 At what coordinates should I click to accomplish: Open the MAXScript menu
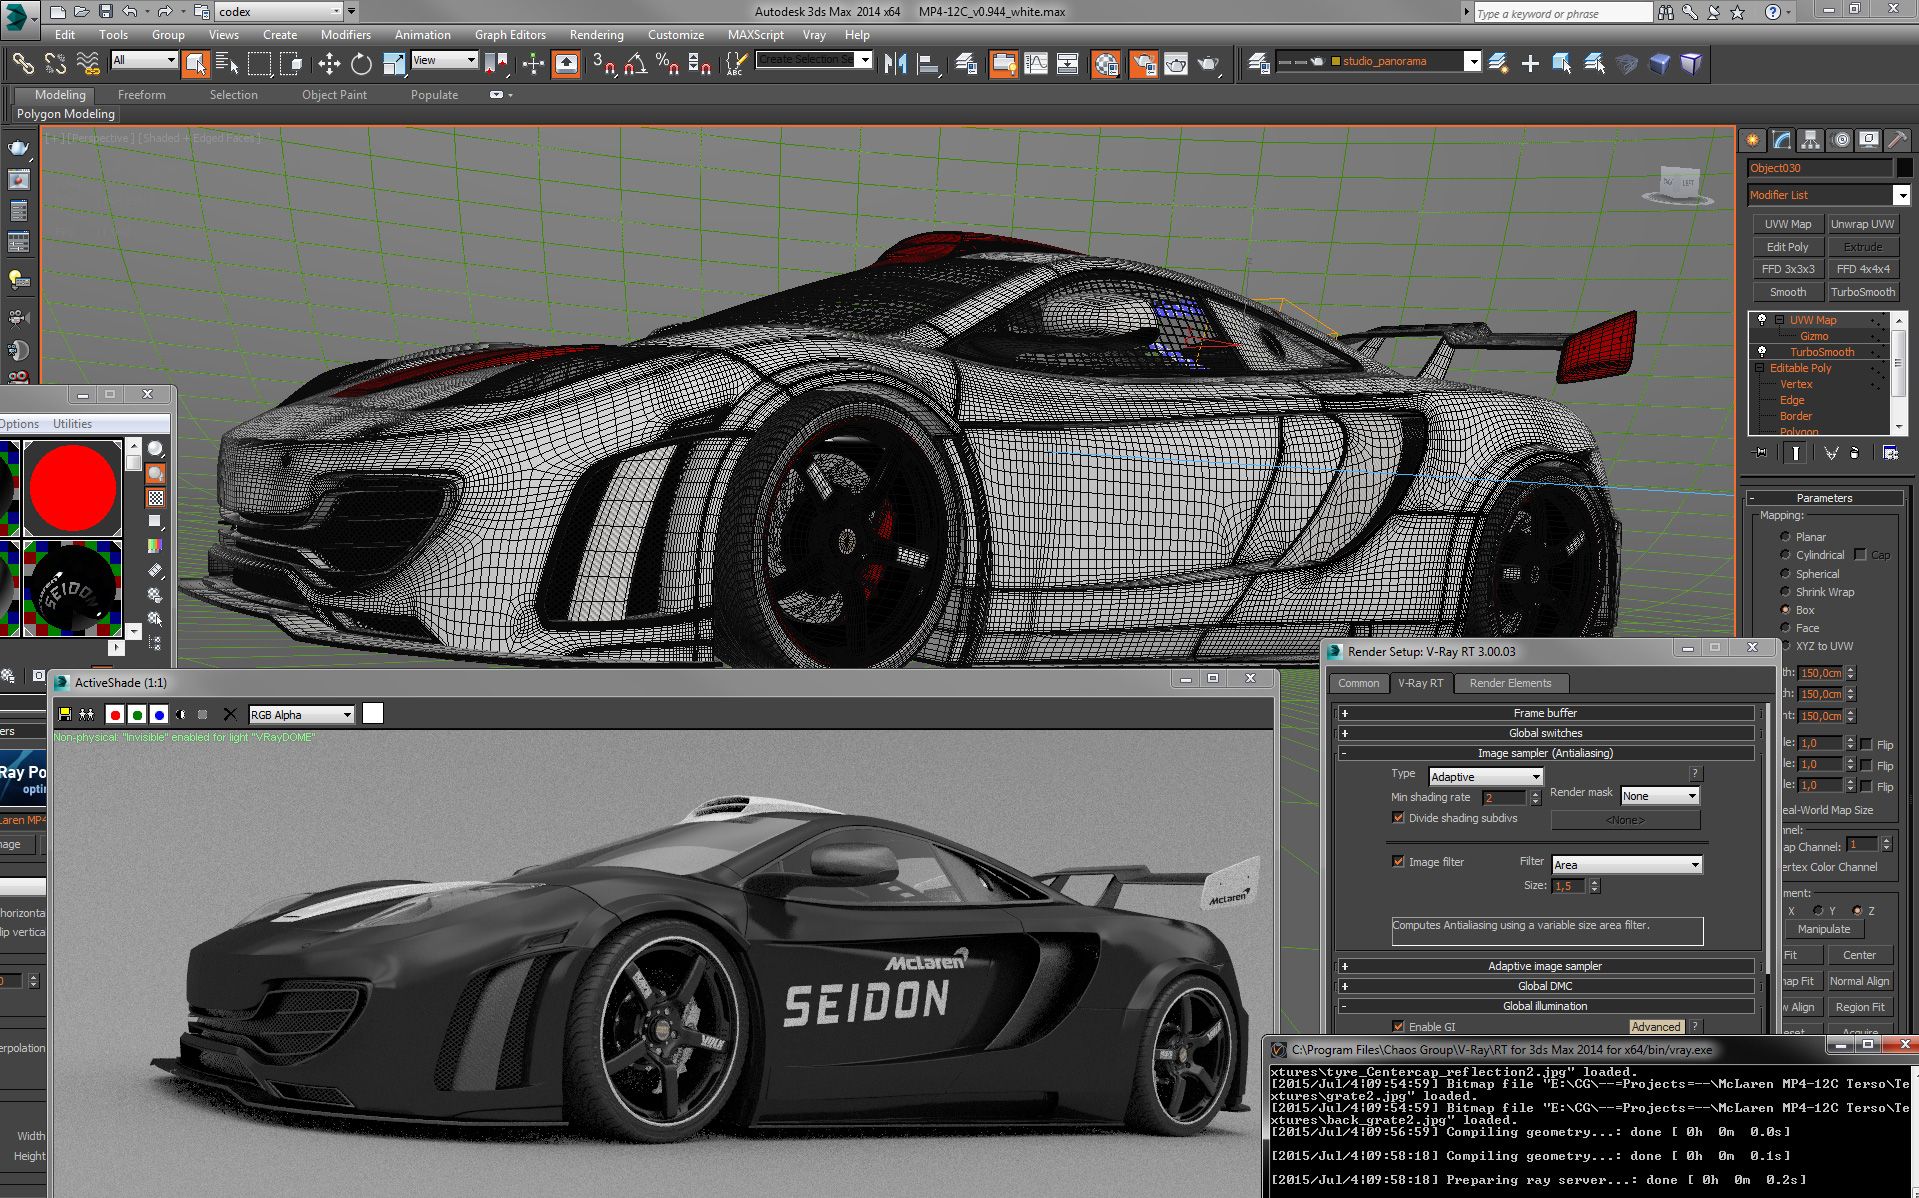[755, 35]
